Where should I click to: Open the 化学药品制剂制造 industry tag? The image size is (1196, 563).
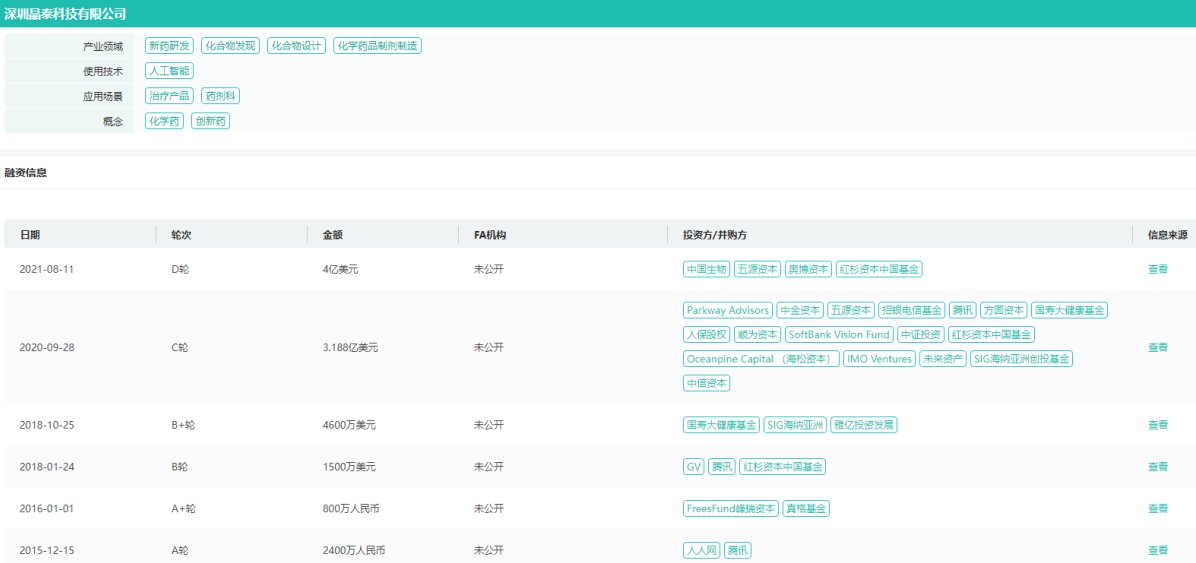point(377,46)
